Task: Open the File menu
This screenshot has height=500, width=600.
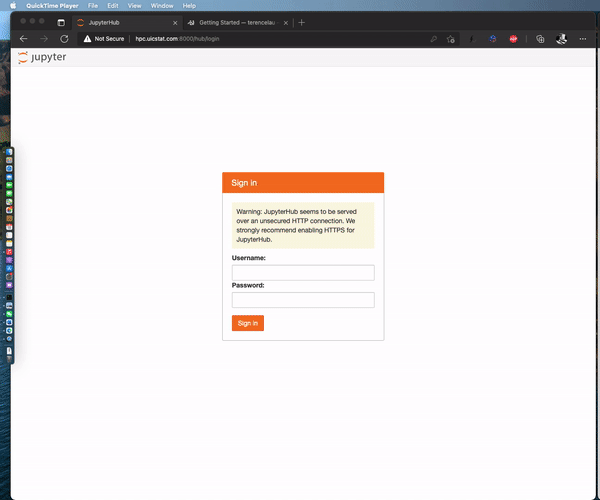Action: tap(93, 6)
